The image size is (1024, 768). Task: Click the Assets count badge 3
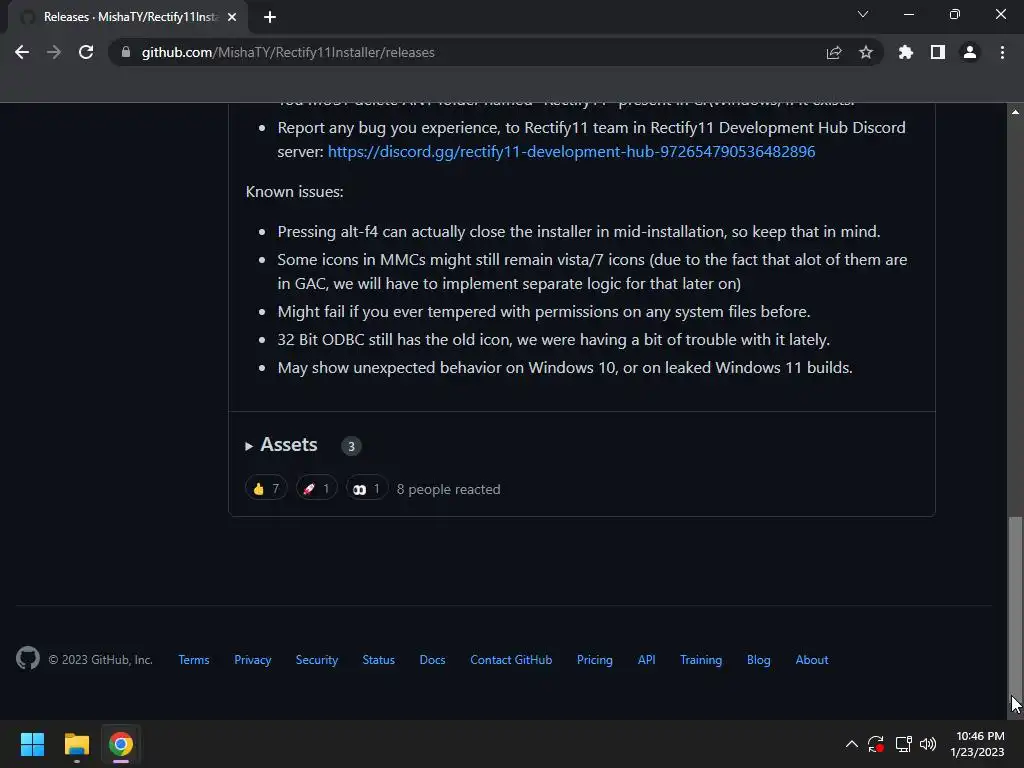tap(351, 446)
